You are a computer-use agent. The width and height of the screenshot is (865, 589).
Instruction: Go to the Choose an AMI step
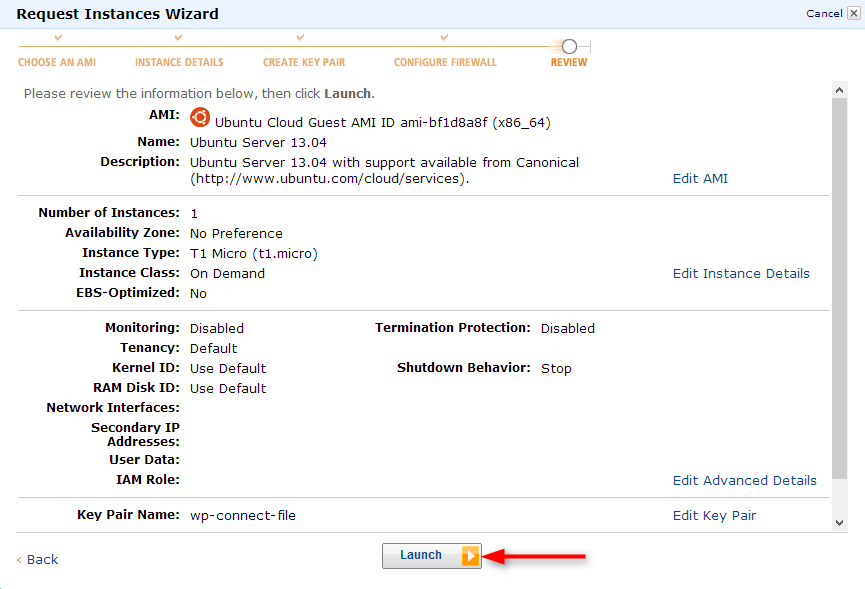point(57,62)
